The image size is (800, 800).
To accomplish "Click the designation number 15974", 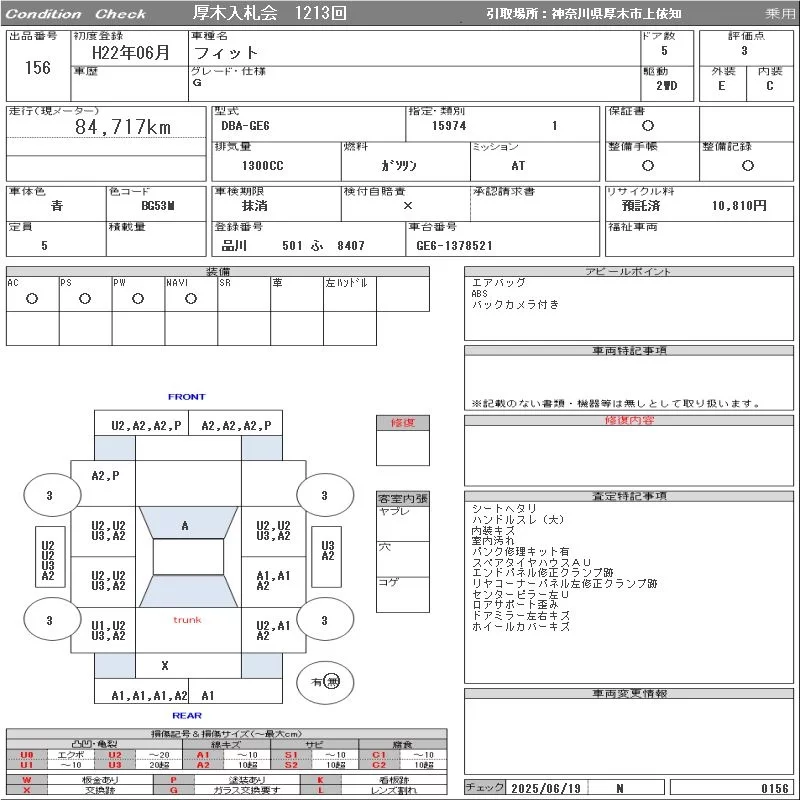I will (x=449, y=126).
